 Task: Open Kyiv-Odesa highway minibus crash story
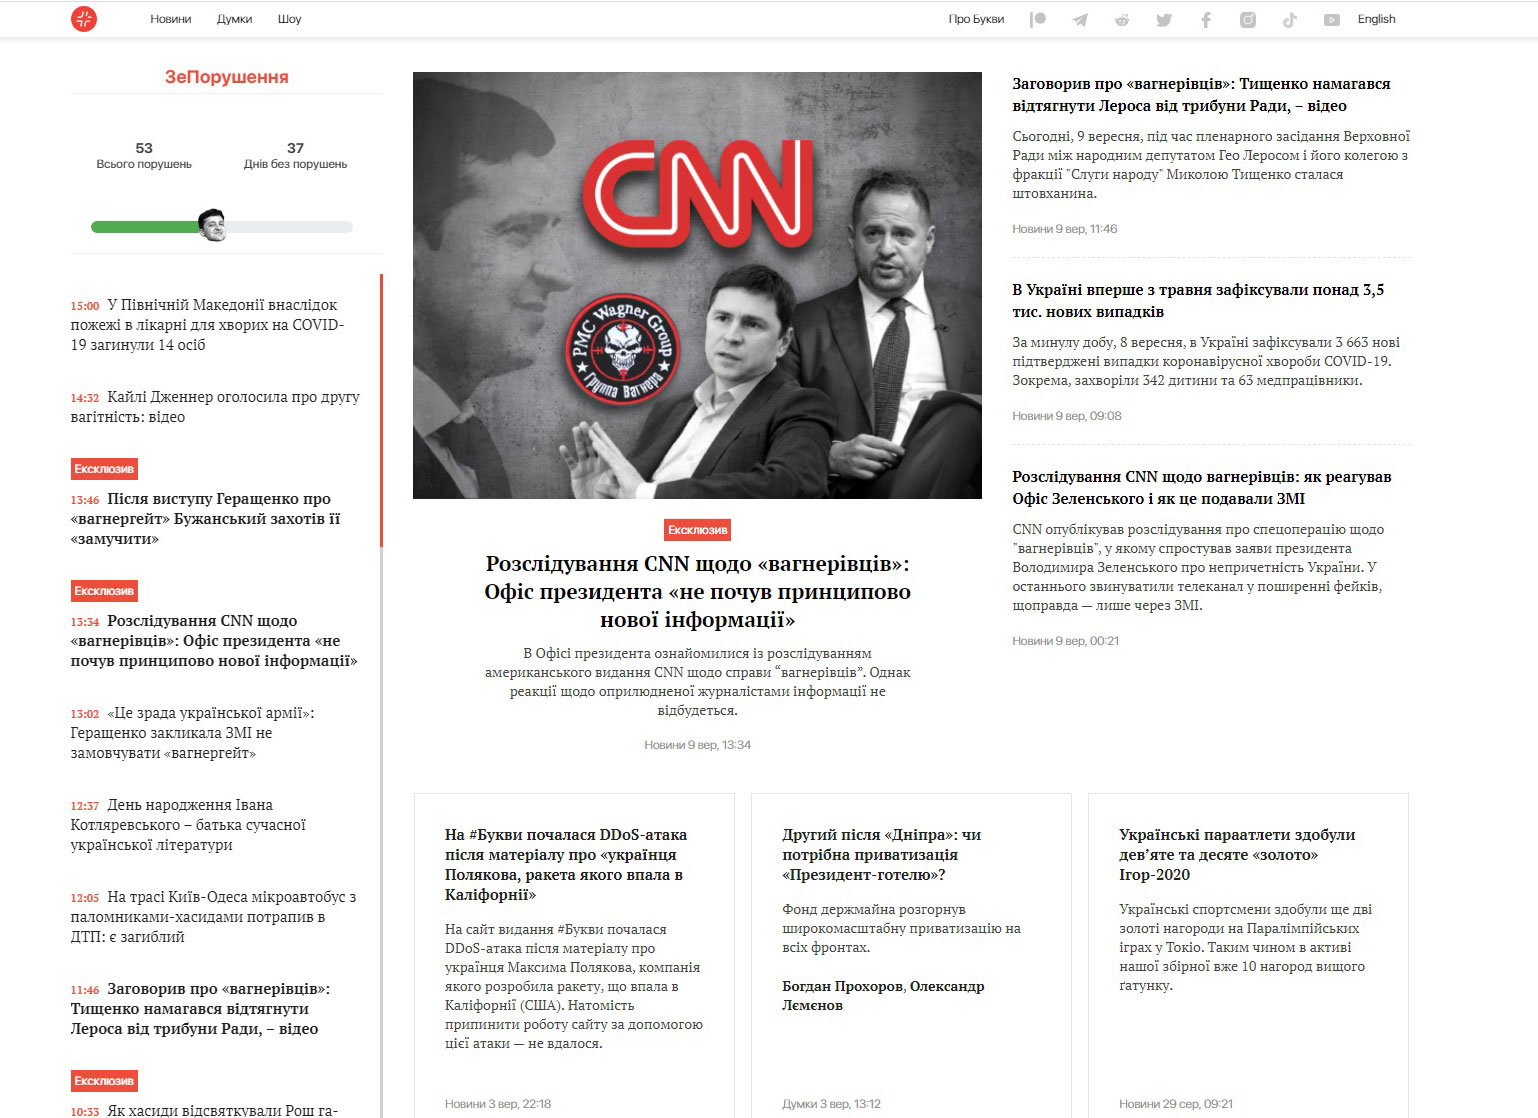[213, 917]
